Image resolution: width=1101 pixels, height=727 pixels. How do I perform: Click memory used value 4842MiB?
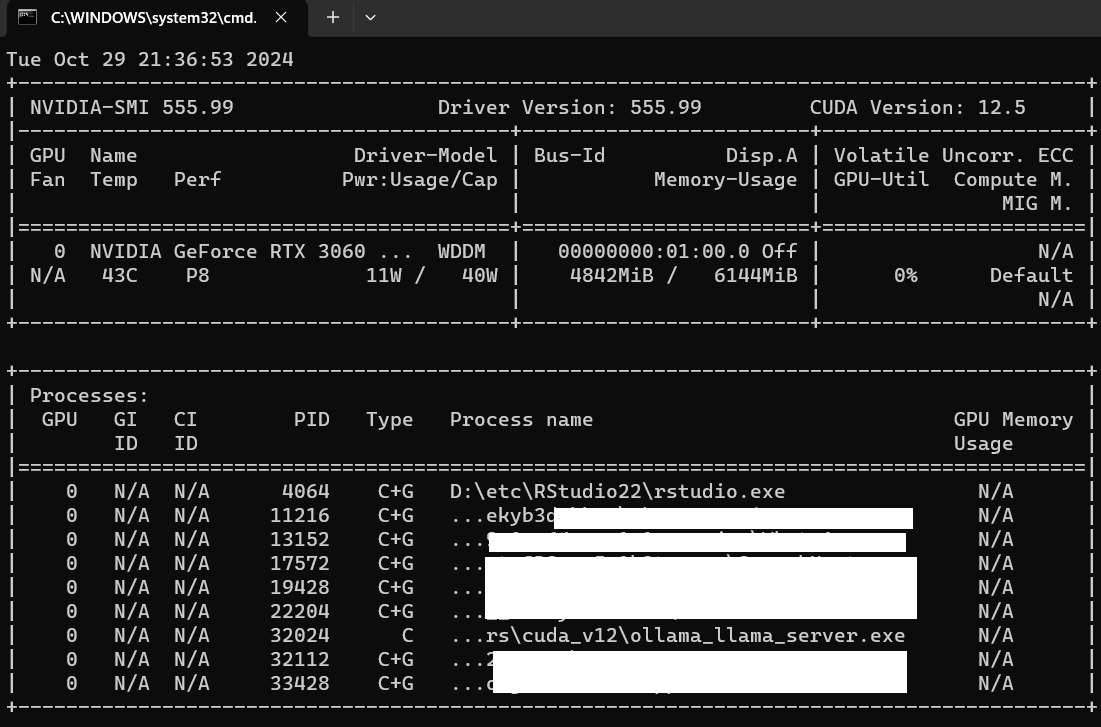coord(612,275)
